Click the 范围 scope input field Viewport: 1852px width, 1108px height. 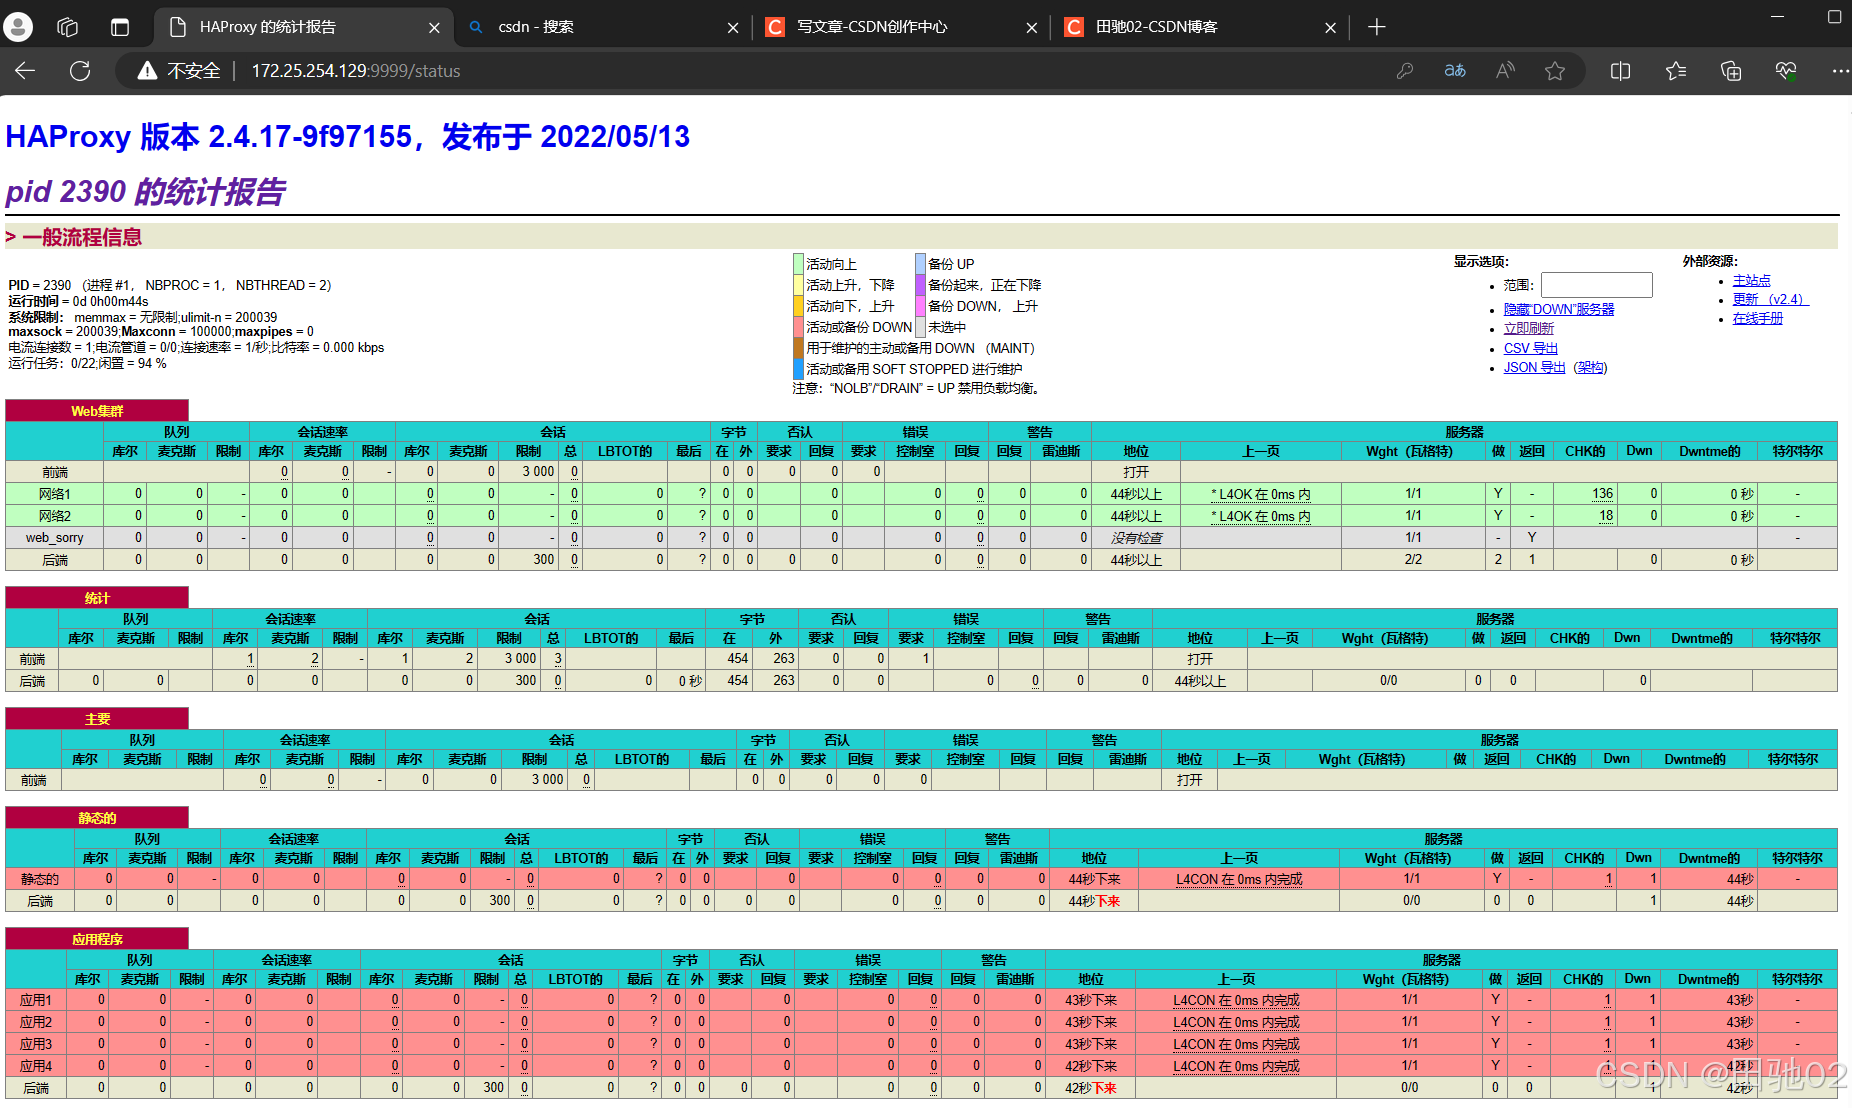(x=1596, y=285)
